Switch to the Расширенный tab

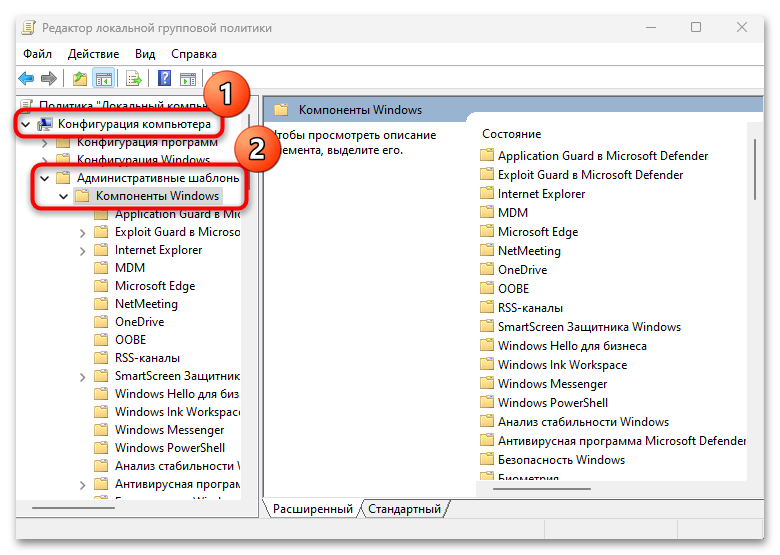pyautogui.click(x=312, y=509)
